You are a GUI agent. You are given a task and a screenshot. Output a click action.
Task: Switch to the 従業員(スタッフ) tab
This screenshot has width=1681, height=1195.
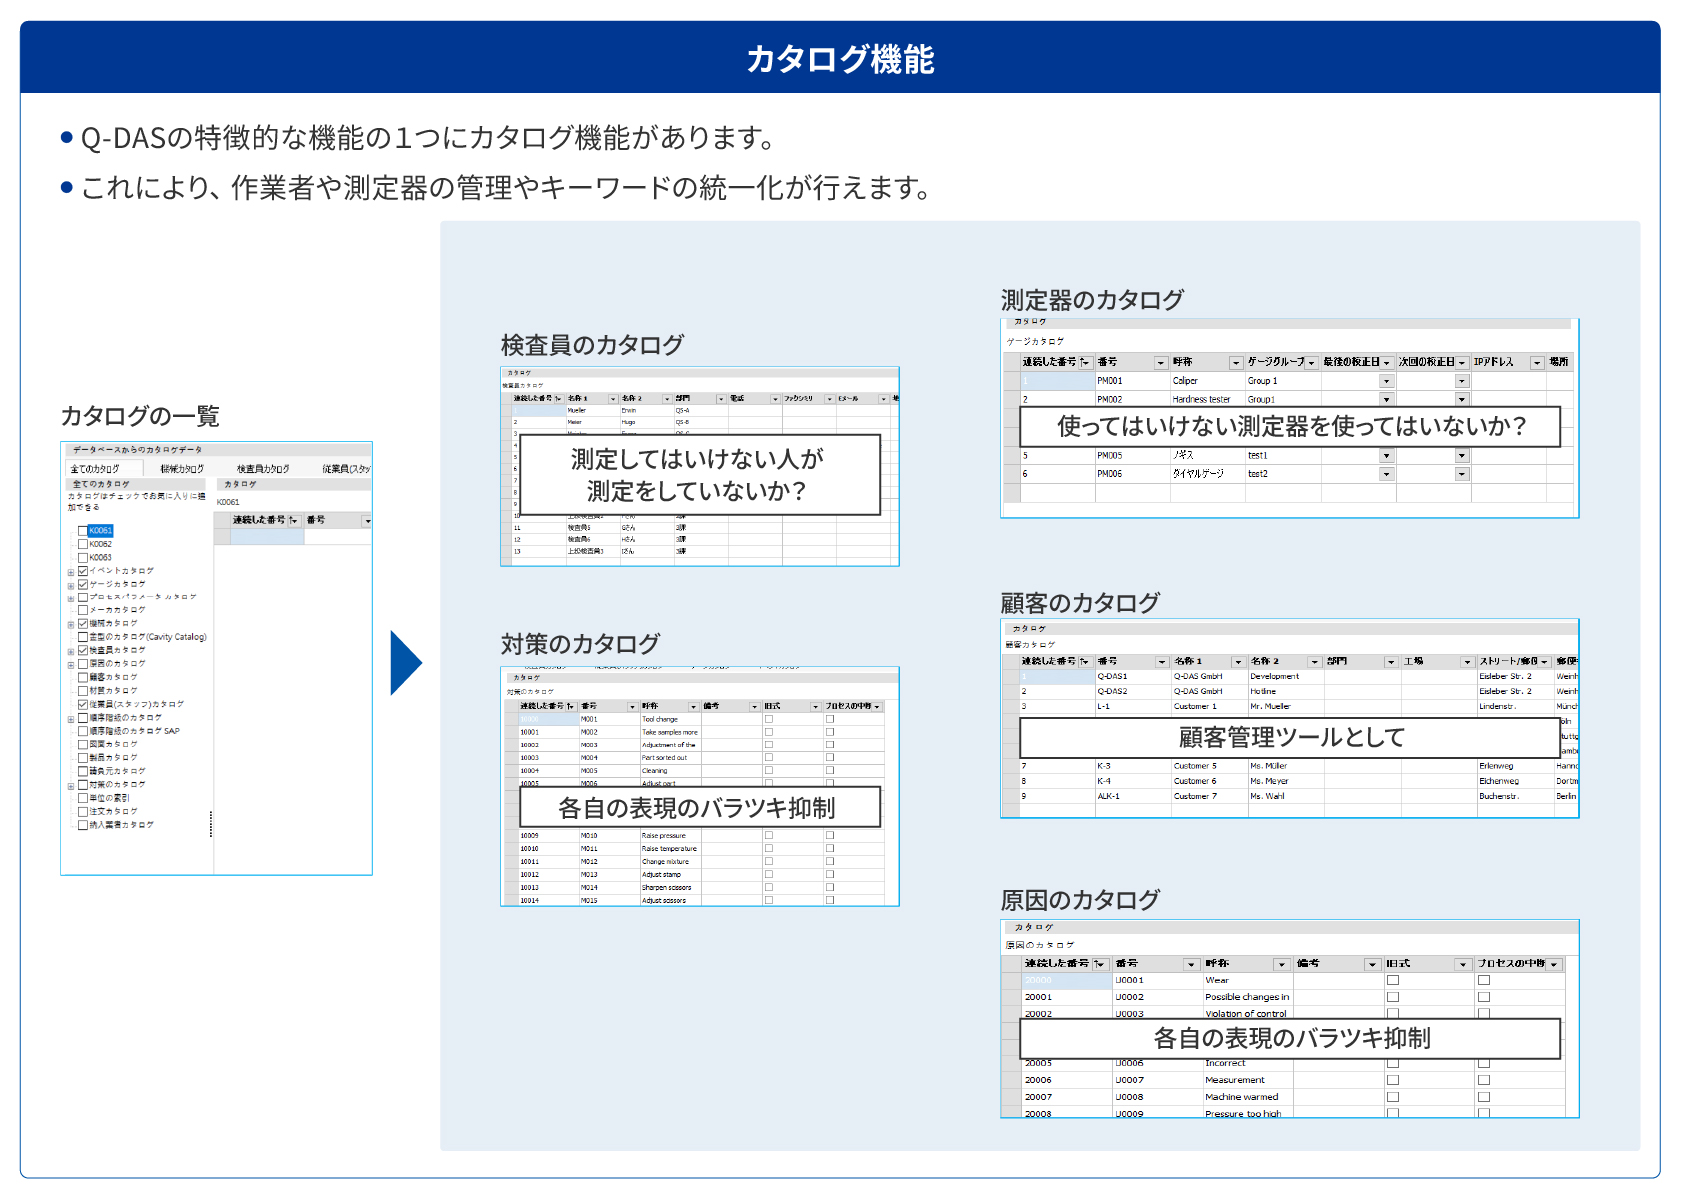click(x=346, y=469)
